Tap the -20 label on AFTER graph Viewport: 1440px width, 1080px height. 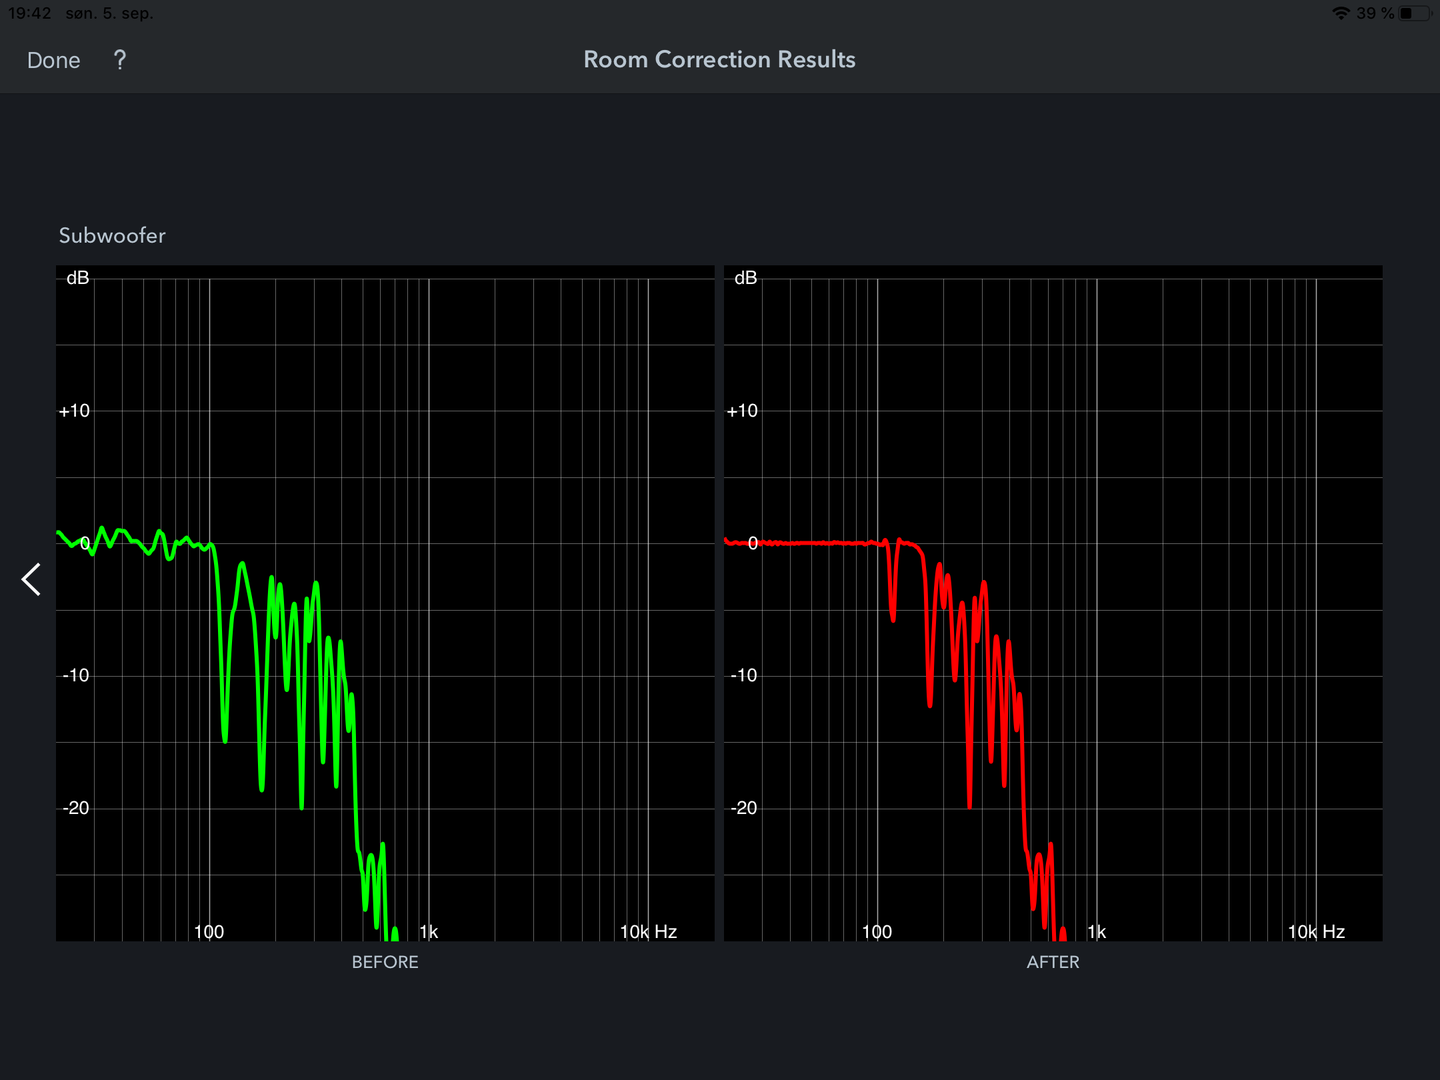click(743, 808)
